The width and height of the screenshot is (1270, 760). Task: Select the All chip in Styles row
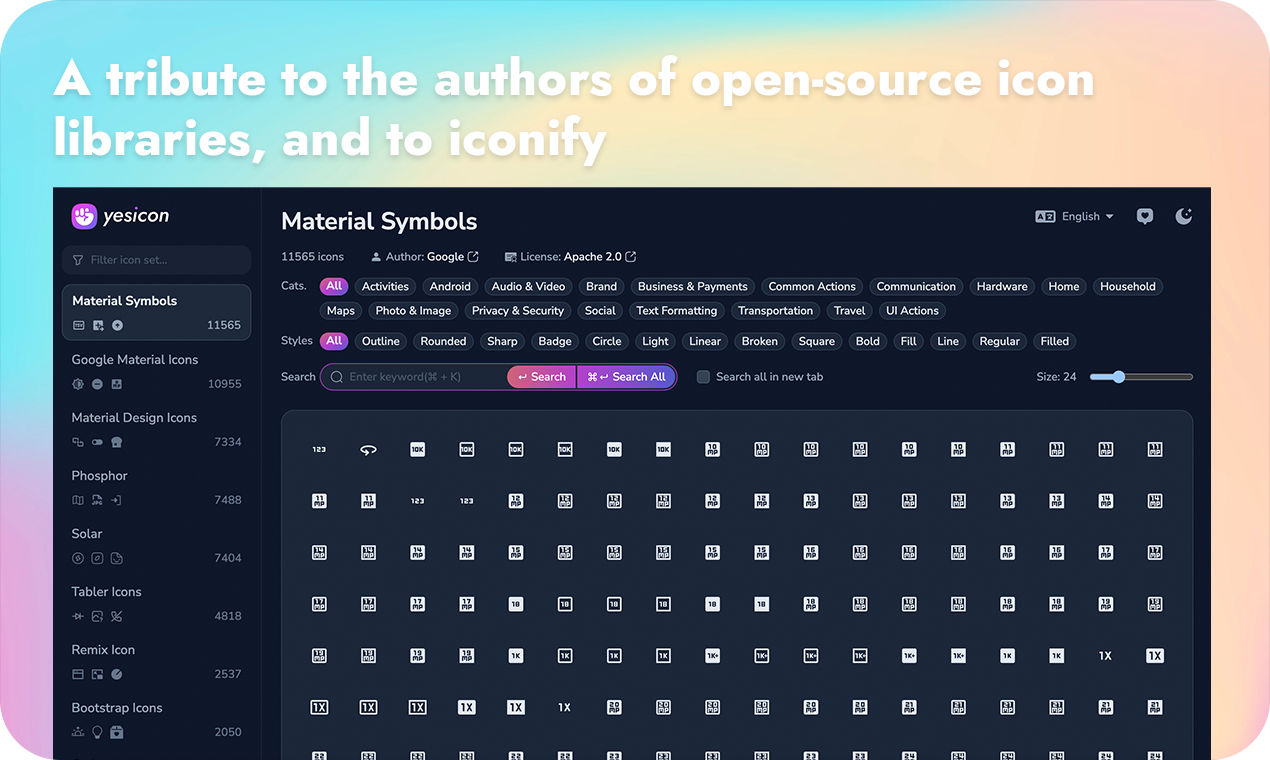click(334, 341)
